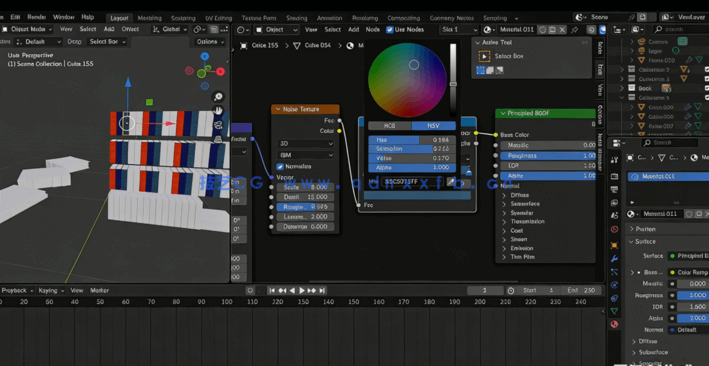This screenshot has height=366, width=709.
Task: Open the Render menu in the top bar
Action: coord(37,17)
